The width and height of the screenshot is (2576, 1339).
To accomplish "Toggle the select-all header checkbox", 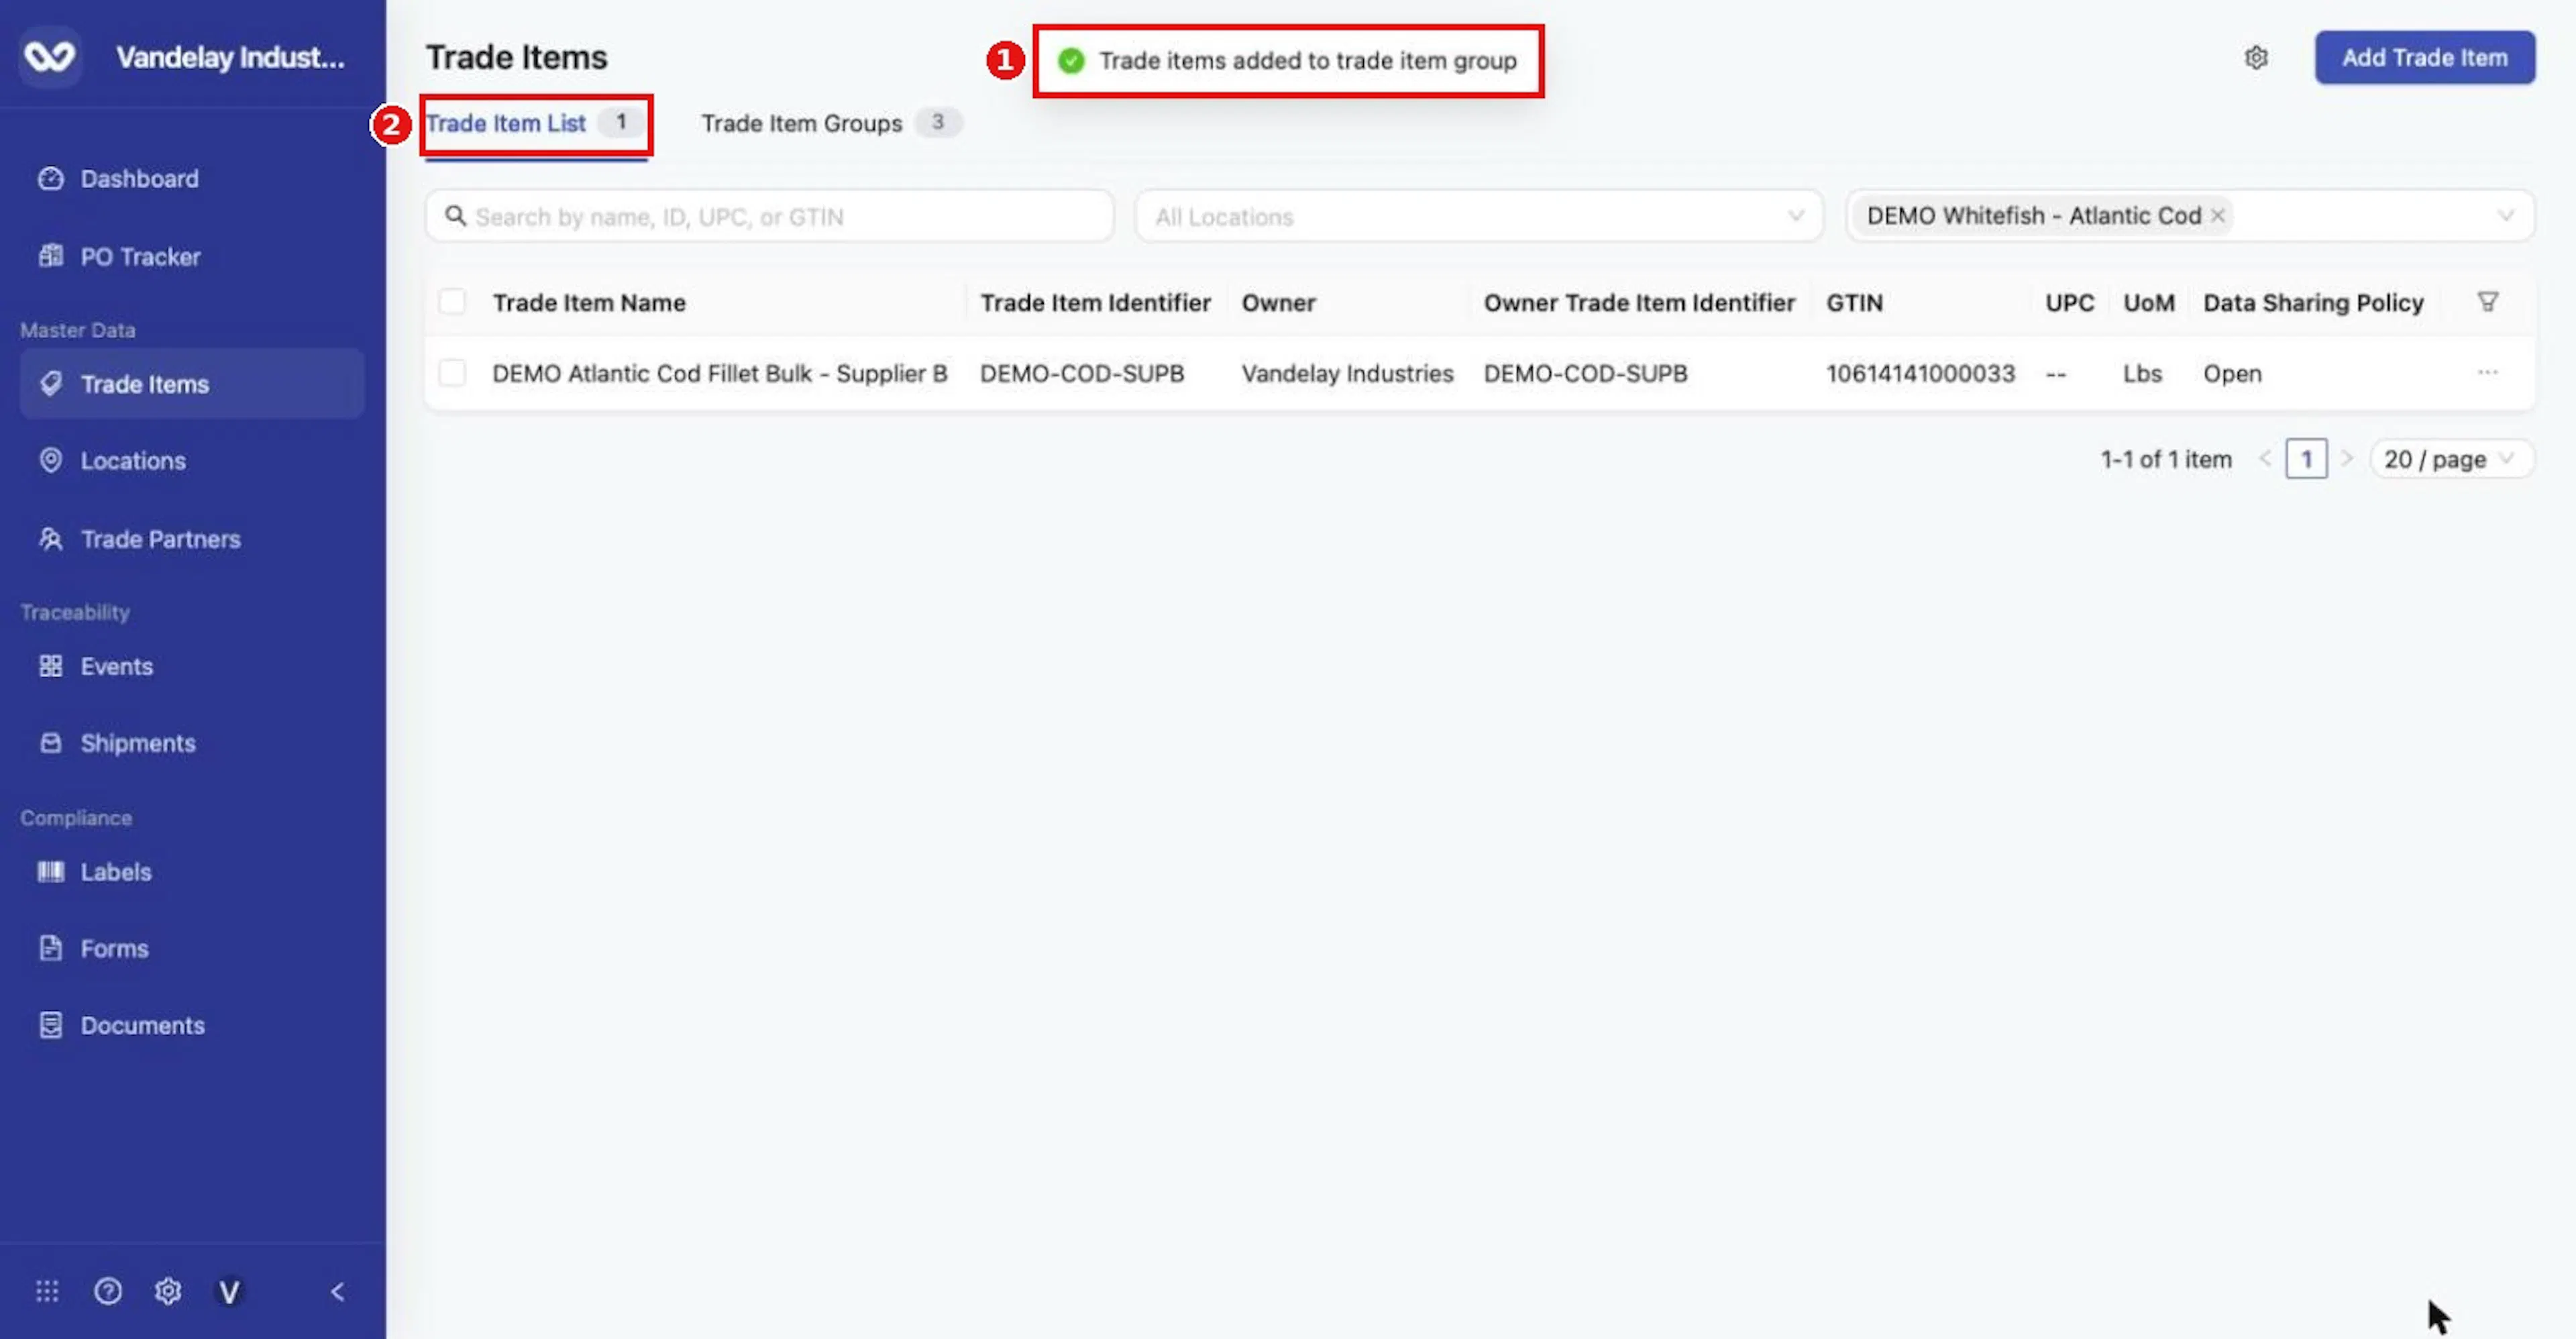I will [x=452, y=302].
